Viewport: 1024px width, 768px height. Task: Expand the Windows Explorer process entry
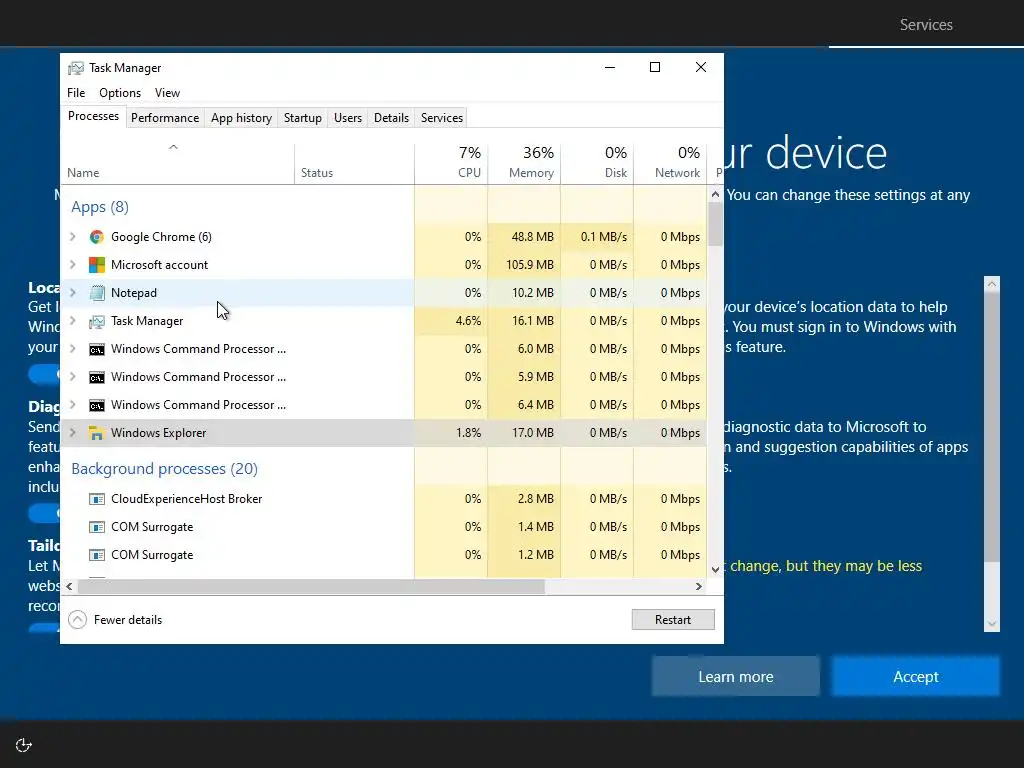pyautogui.click(x=73, y=433)
